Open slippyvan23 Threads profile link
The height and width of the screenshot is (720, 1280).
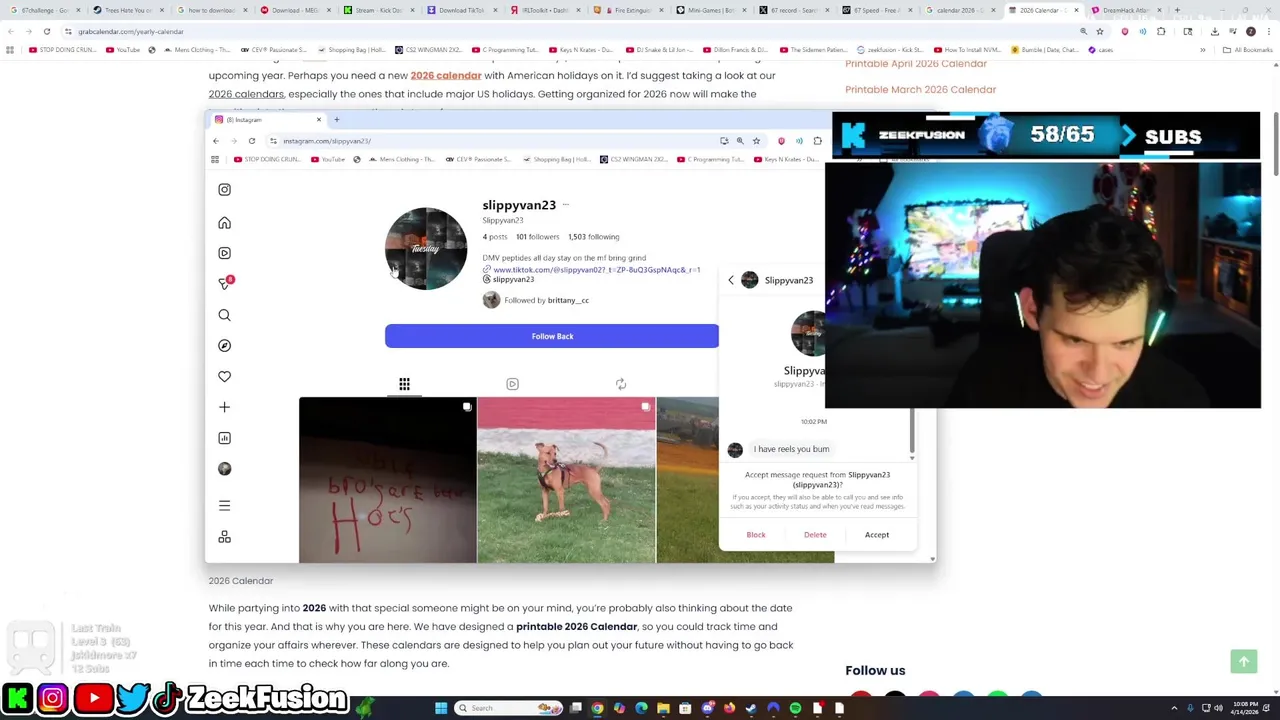pyautogui.click(x=507, y=279)
